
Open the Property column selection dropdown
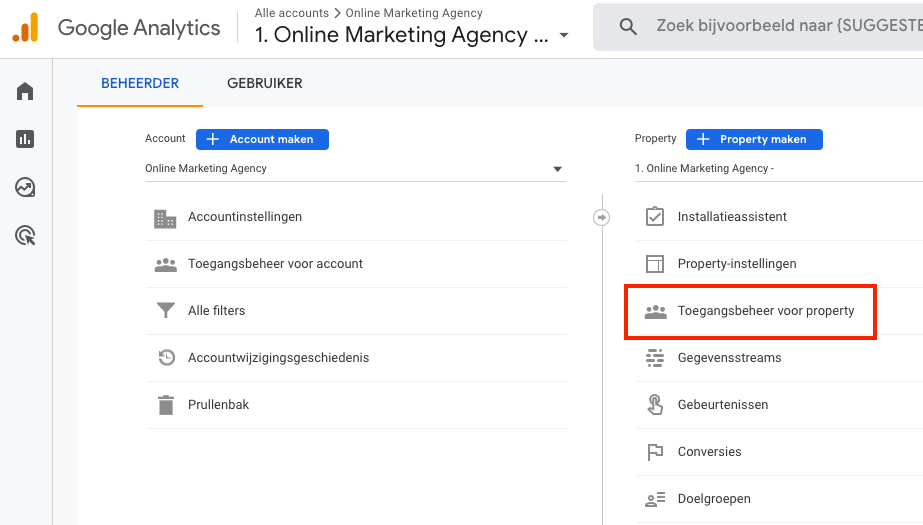coord(750,169)
